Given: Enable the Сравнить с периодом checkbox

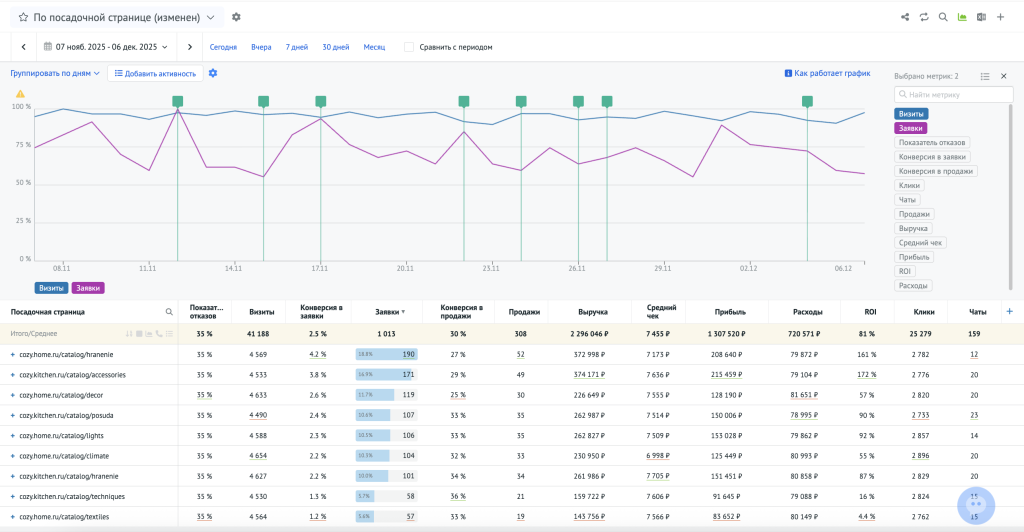Looking at the screenshot, I should [409, 47].
